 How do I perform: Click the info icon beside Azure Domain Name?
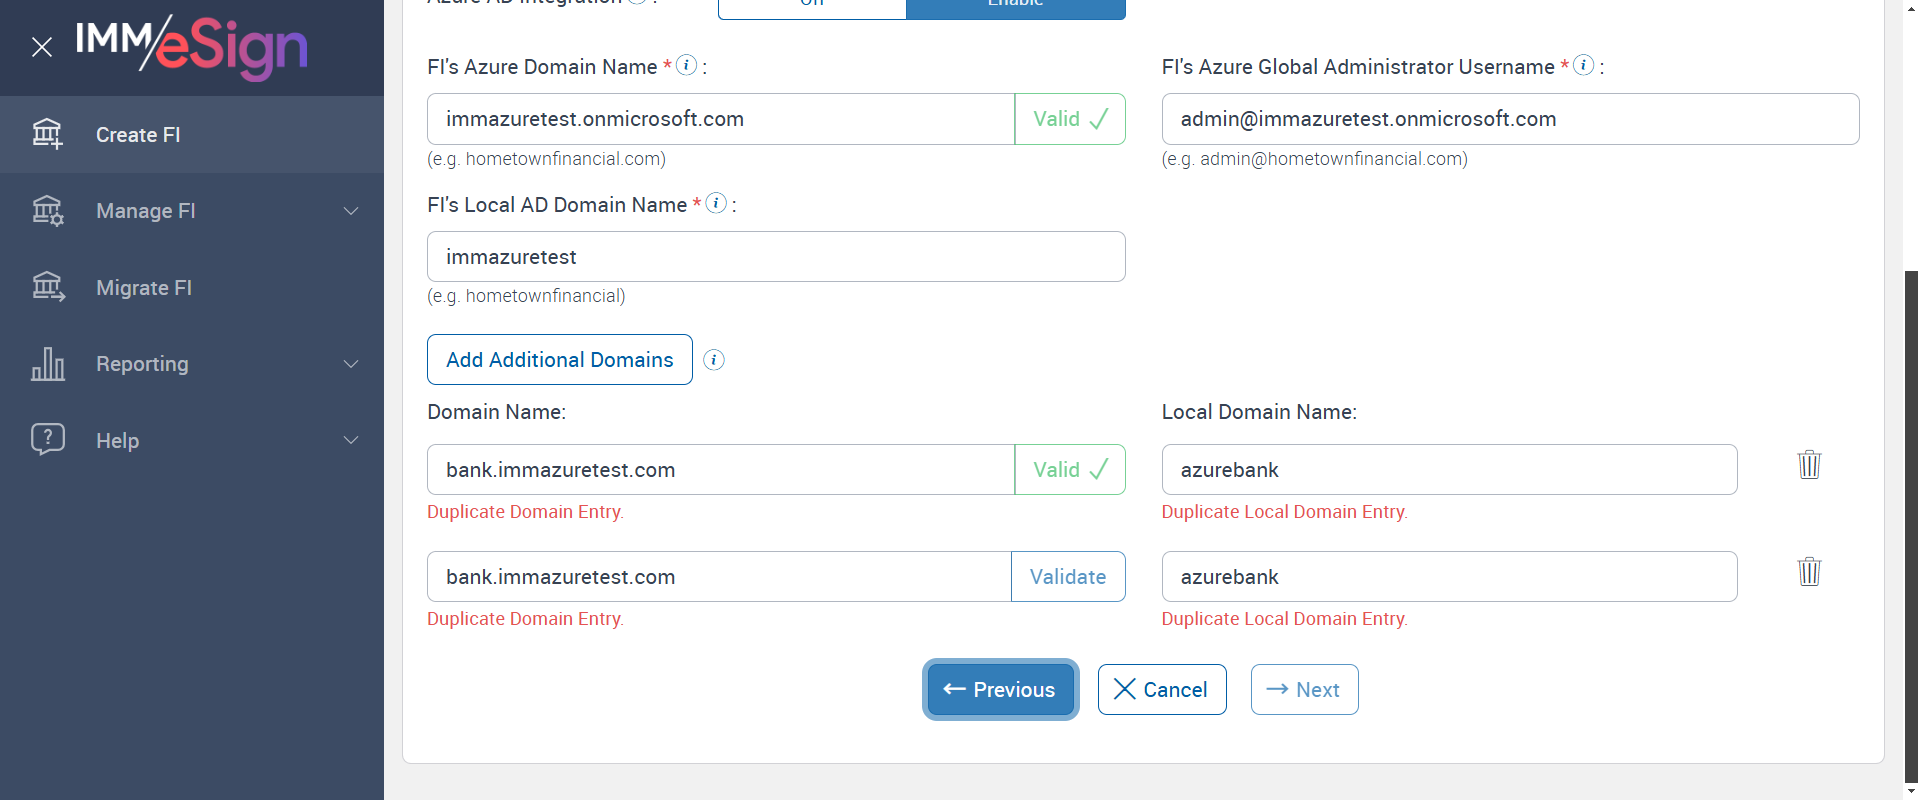pos(686,65)
